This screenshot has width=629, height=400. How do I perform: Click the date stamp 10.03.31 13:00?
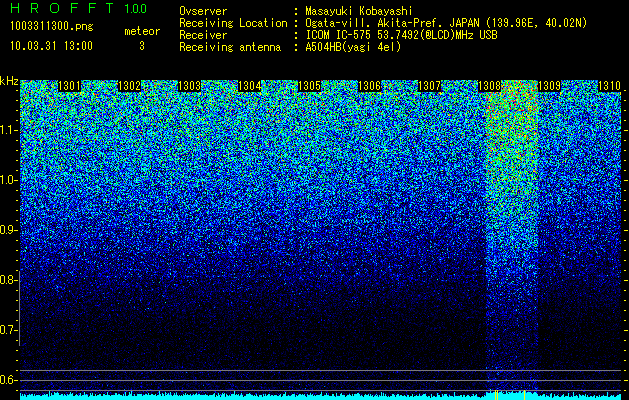pos(51,46)
